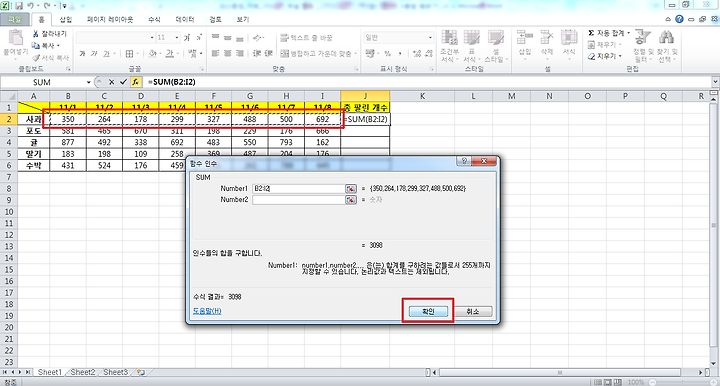Click 복사 copy in the clipboard group
Image resolution: width=720 pixels, height=386 pixels.
pyautogui.click(x=46, y=46)
